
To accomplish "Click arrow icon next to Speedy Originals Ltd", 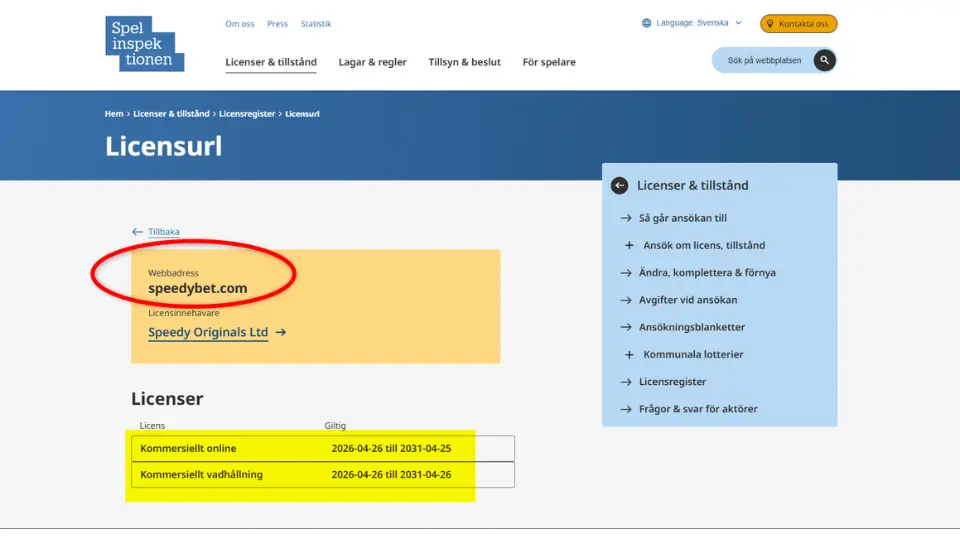I will [280, 332].
